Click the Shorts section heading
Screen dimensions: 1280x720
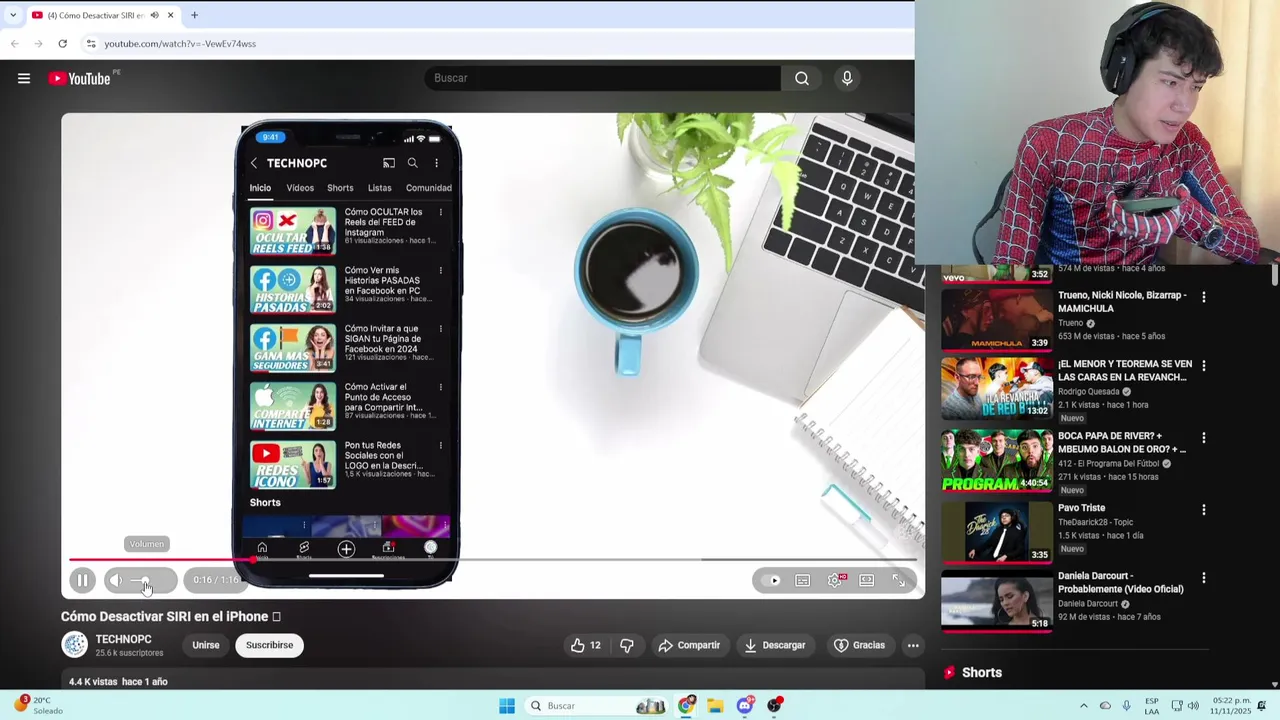coord(981,673)
